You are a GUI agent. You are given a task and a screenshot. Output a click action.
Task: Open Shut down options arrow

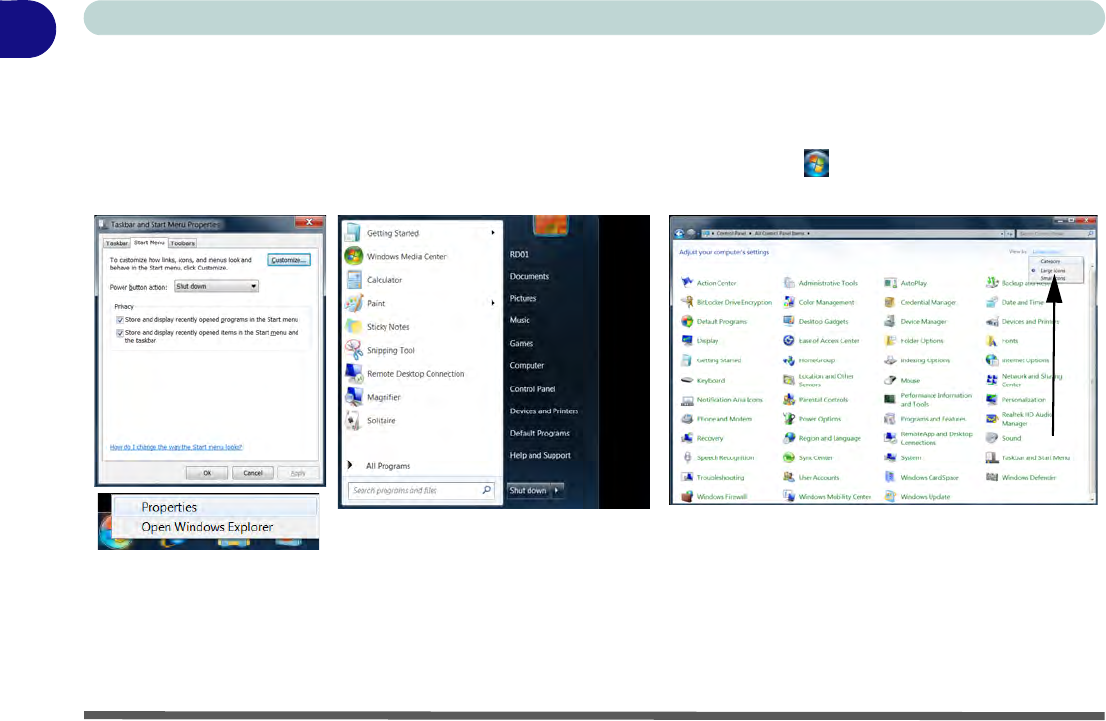pos(557,490)
